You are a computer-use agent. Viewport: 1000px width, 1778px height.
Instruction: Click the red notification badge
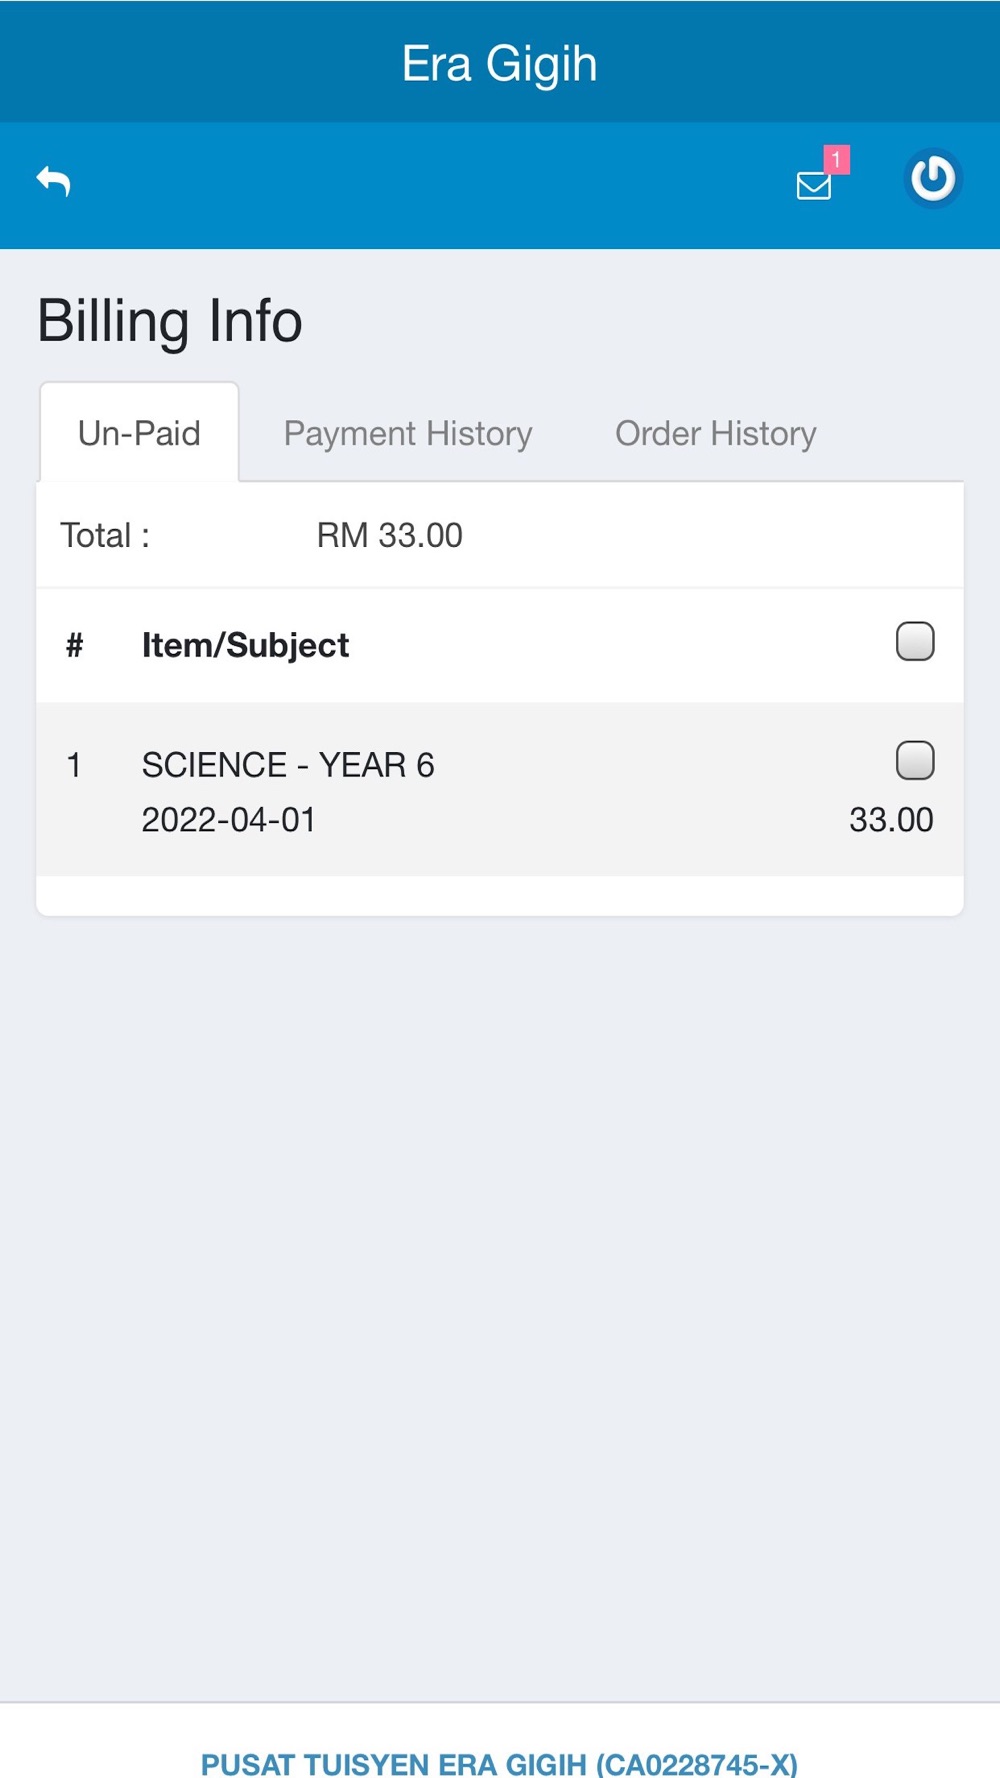(837, 159)
